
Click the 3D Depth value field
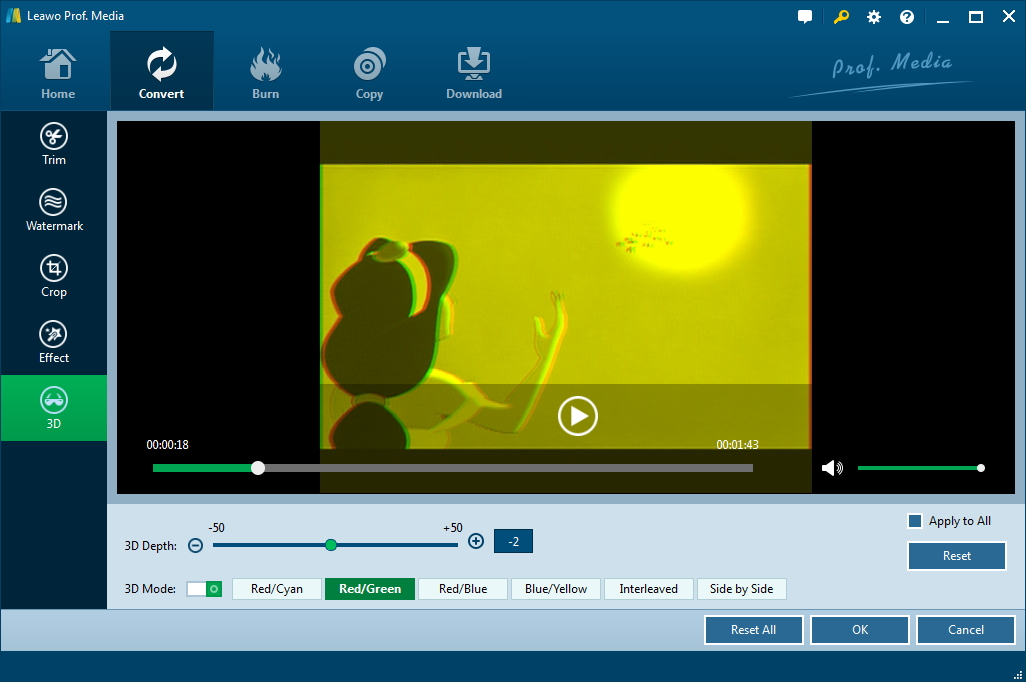click(x=513, y=541)
